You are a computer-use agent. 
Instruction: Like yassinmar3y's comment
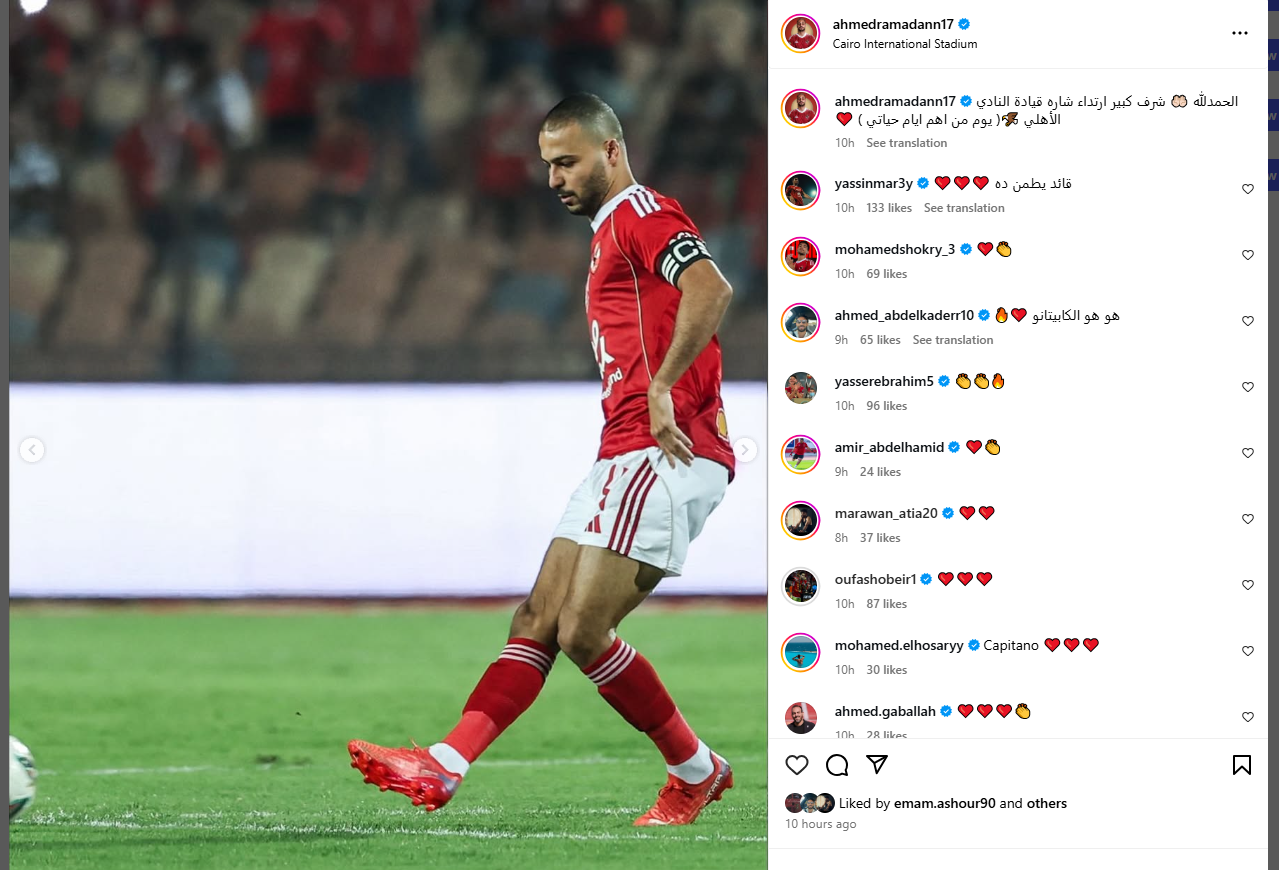coord(1247,189)
